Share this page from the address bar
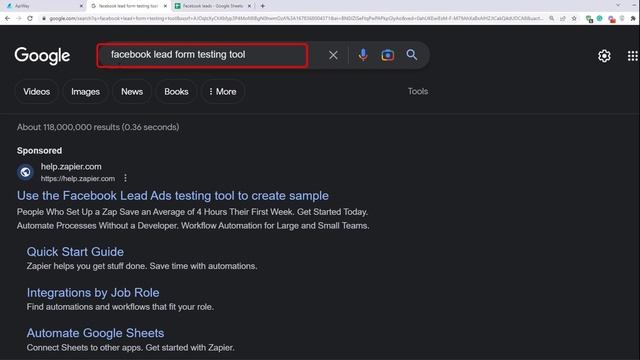Screen dimensions: 640x360 (x=563, y=18)
